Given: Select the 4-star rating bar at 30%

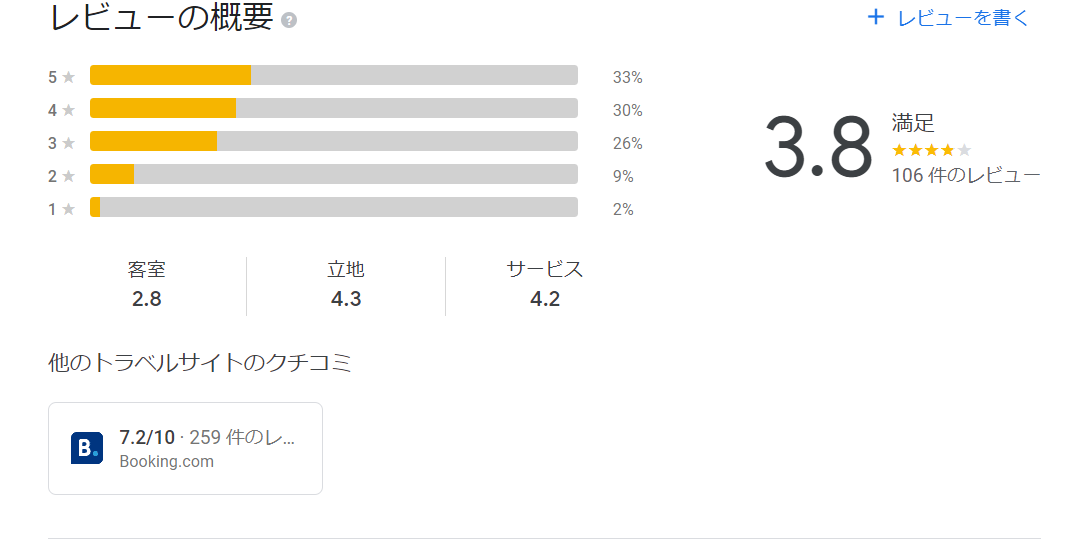Looking at the screenshot, I should click(334, 108).
